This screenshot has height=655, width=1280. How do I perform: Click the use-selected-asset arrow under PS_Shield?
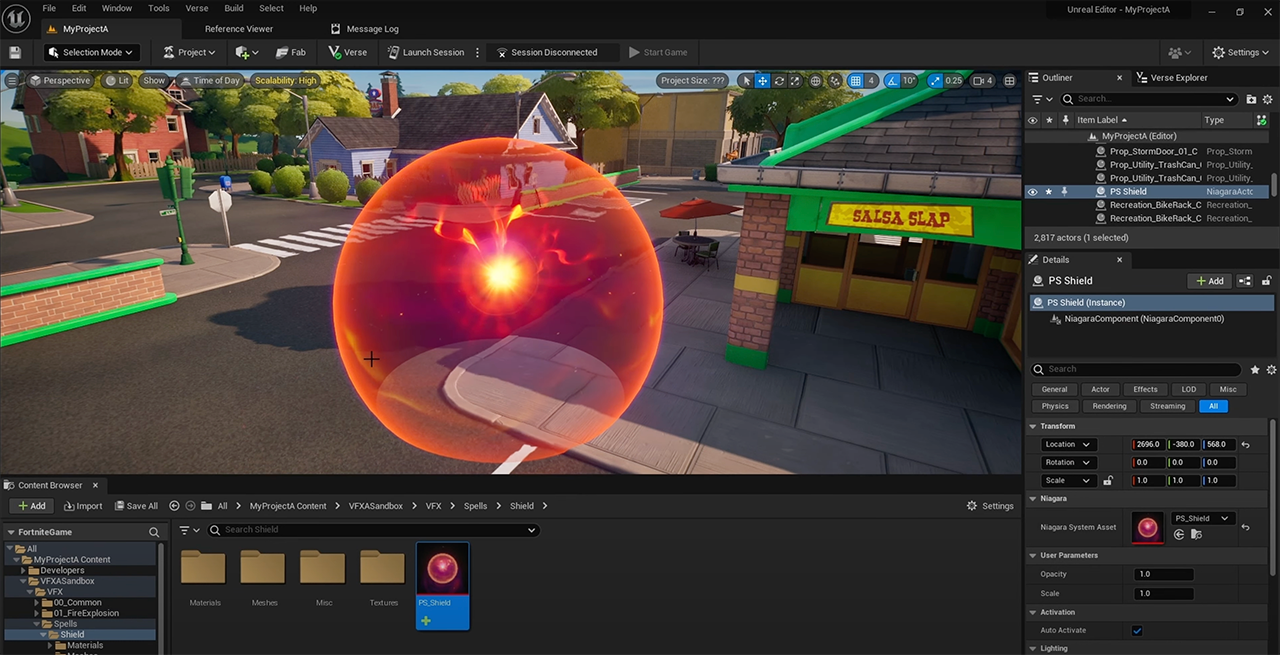tap(1179, 534)
